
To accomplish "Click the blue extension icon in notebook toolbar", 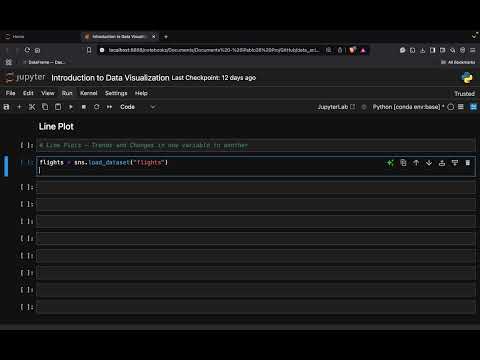I will tap(473, 107).
